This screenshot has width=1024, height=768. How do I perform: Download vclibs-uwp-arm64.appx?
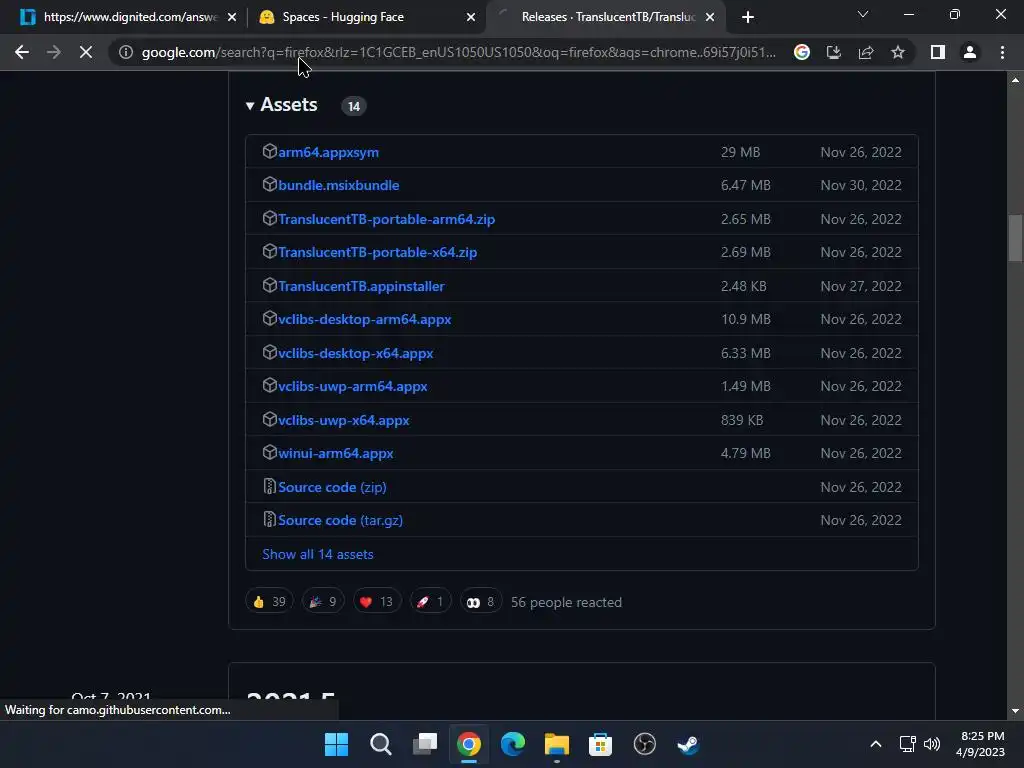[353, 387]
